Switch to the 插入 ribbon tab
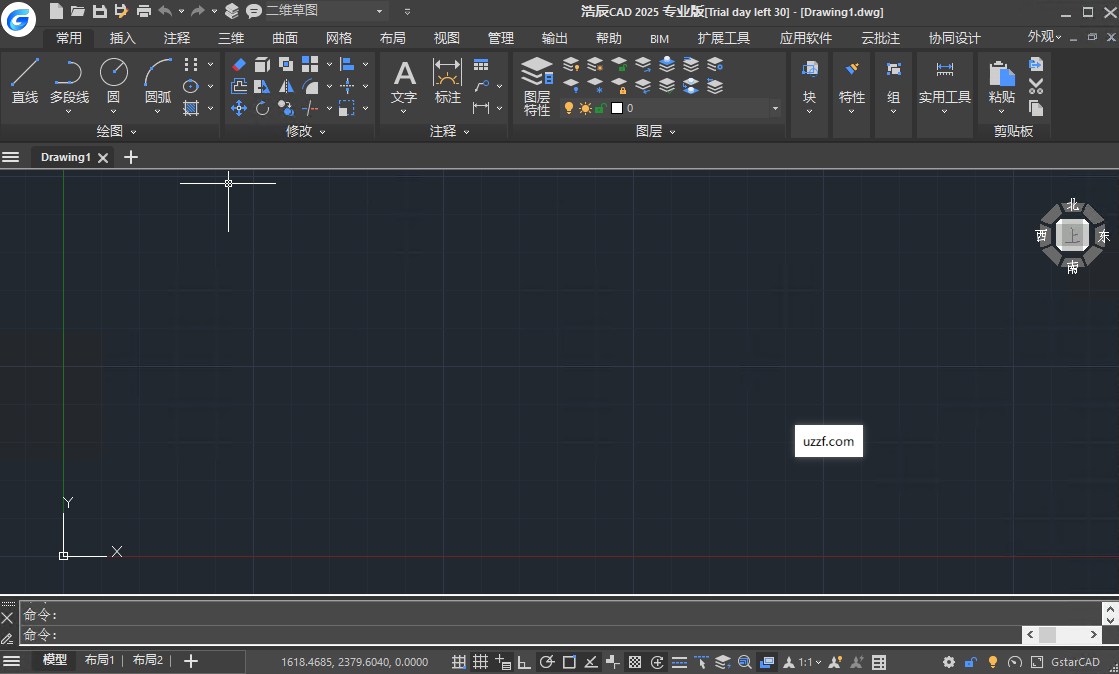The image size is (1119, 674). coord(123,38)
